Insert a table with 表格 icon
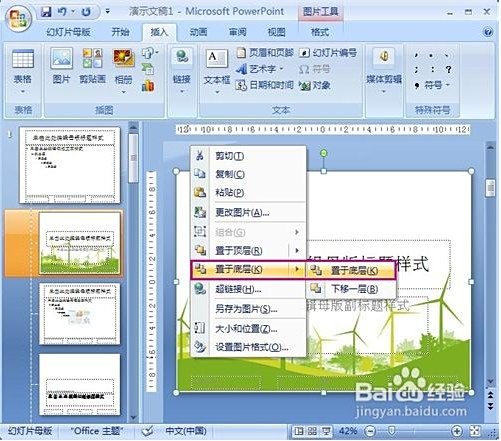 pyautogui.click(x=23, y=71)
